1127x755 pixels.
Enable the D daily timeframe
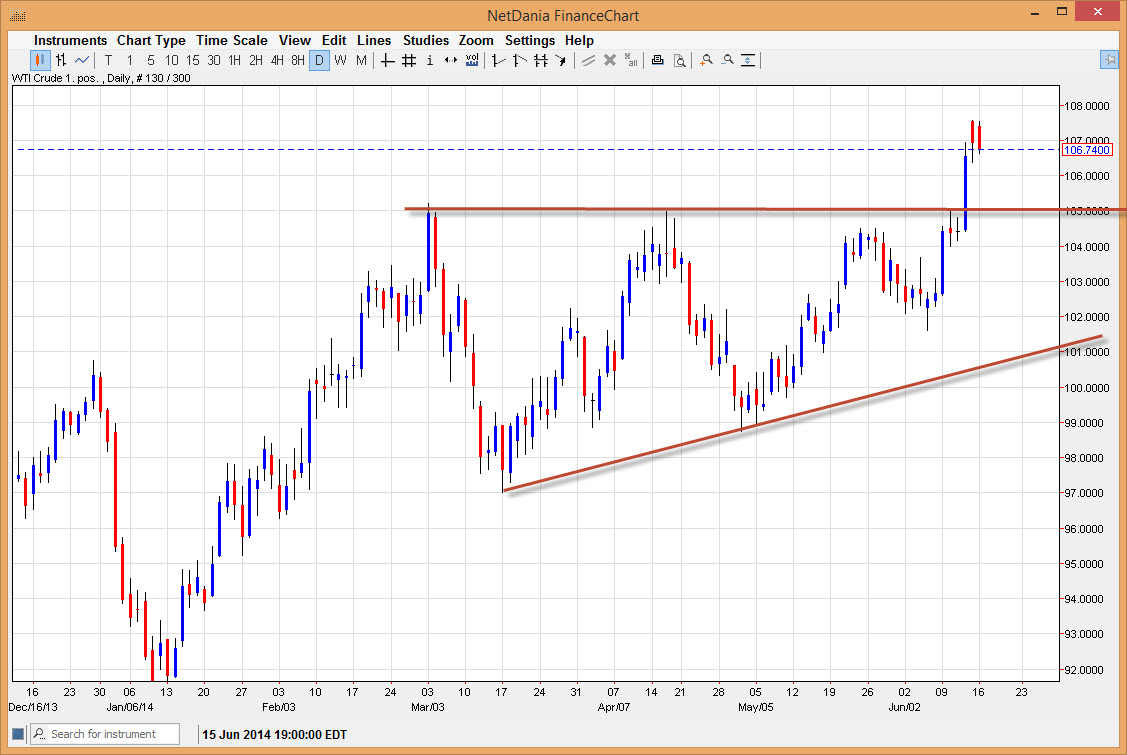coord(318,60)
